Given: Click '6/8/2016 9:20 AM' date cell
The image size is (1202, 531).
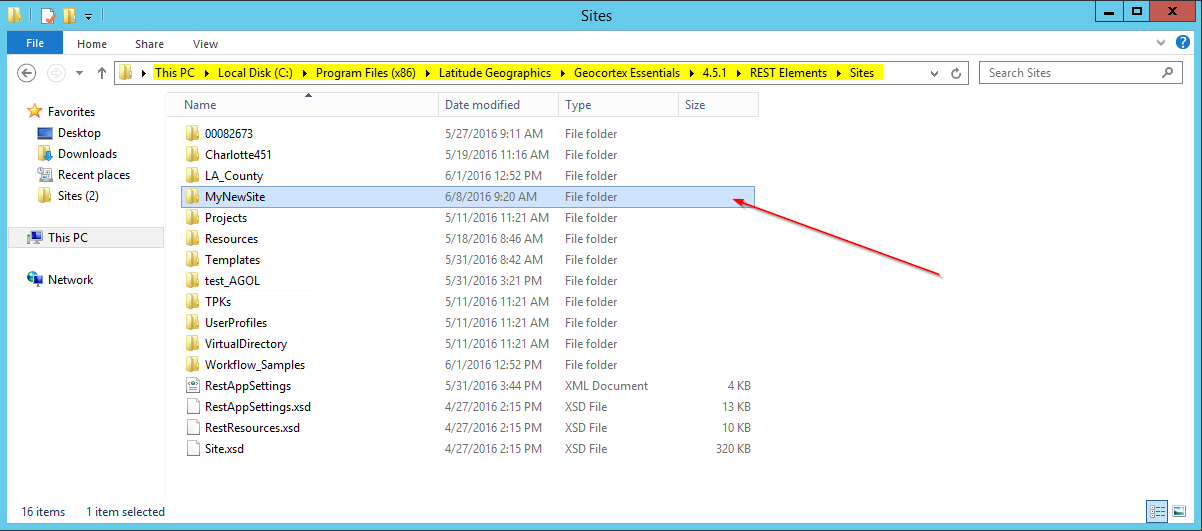Looking at the screenshot, I should point(491,197).
